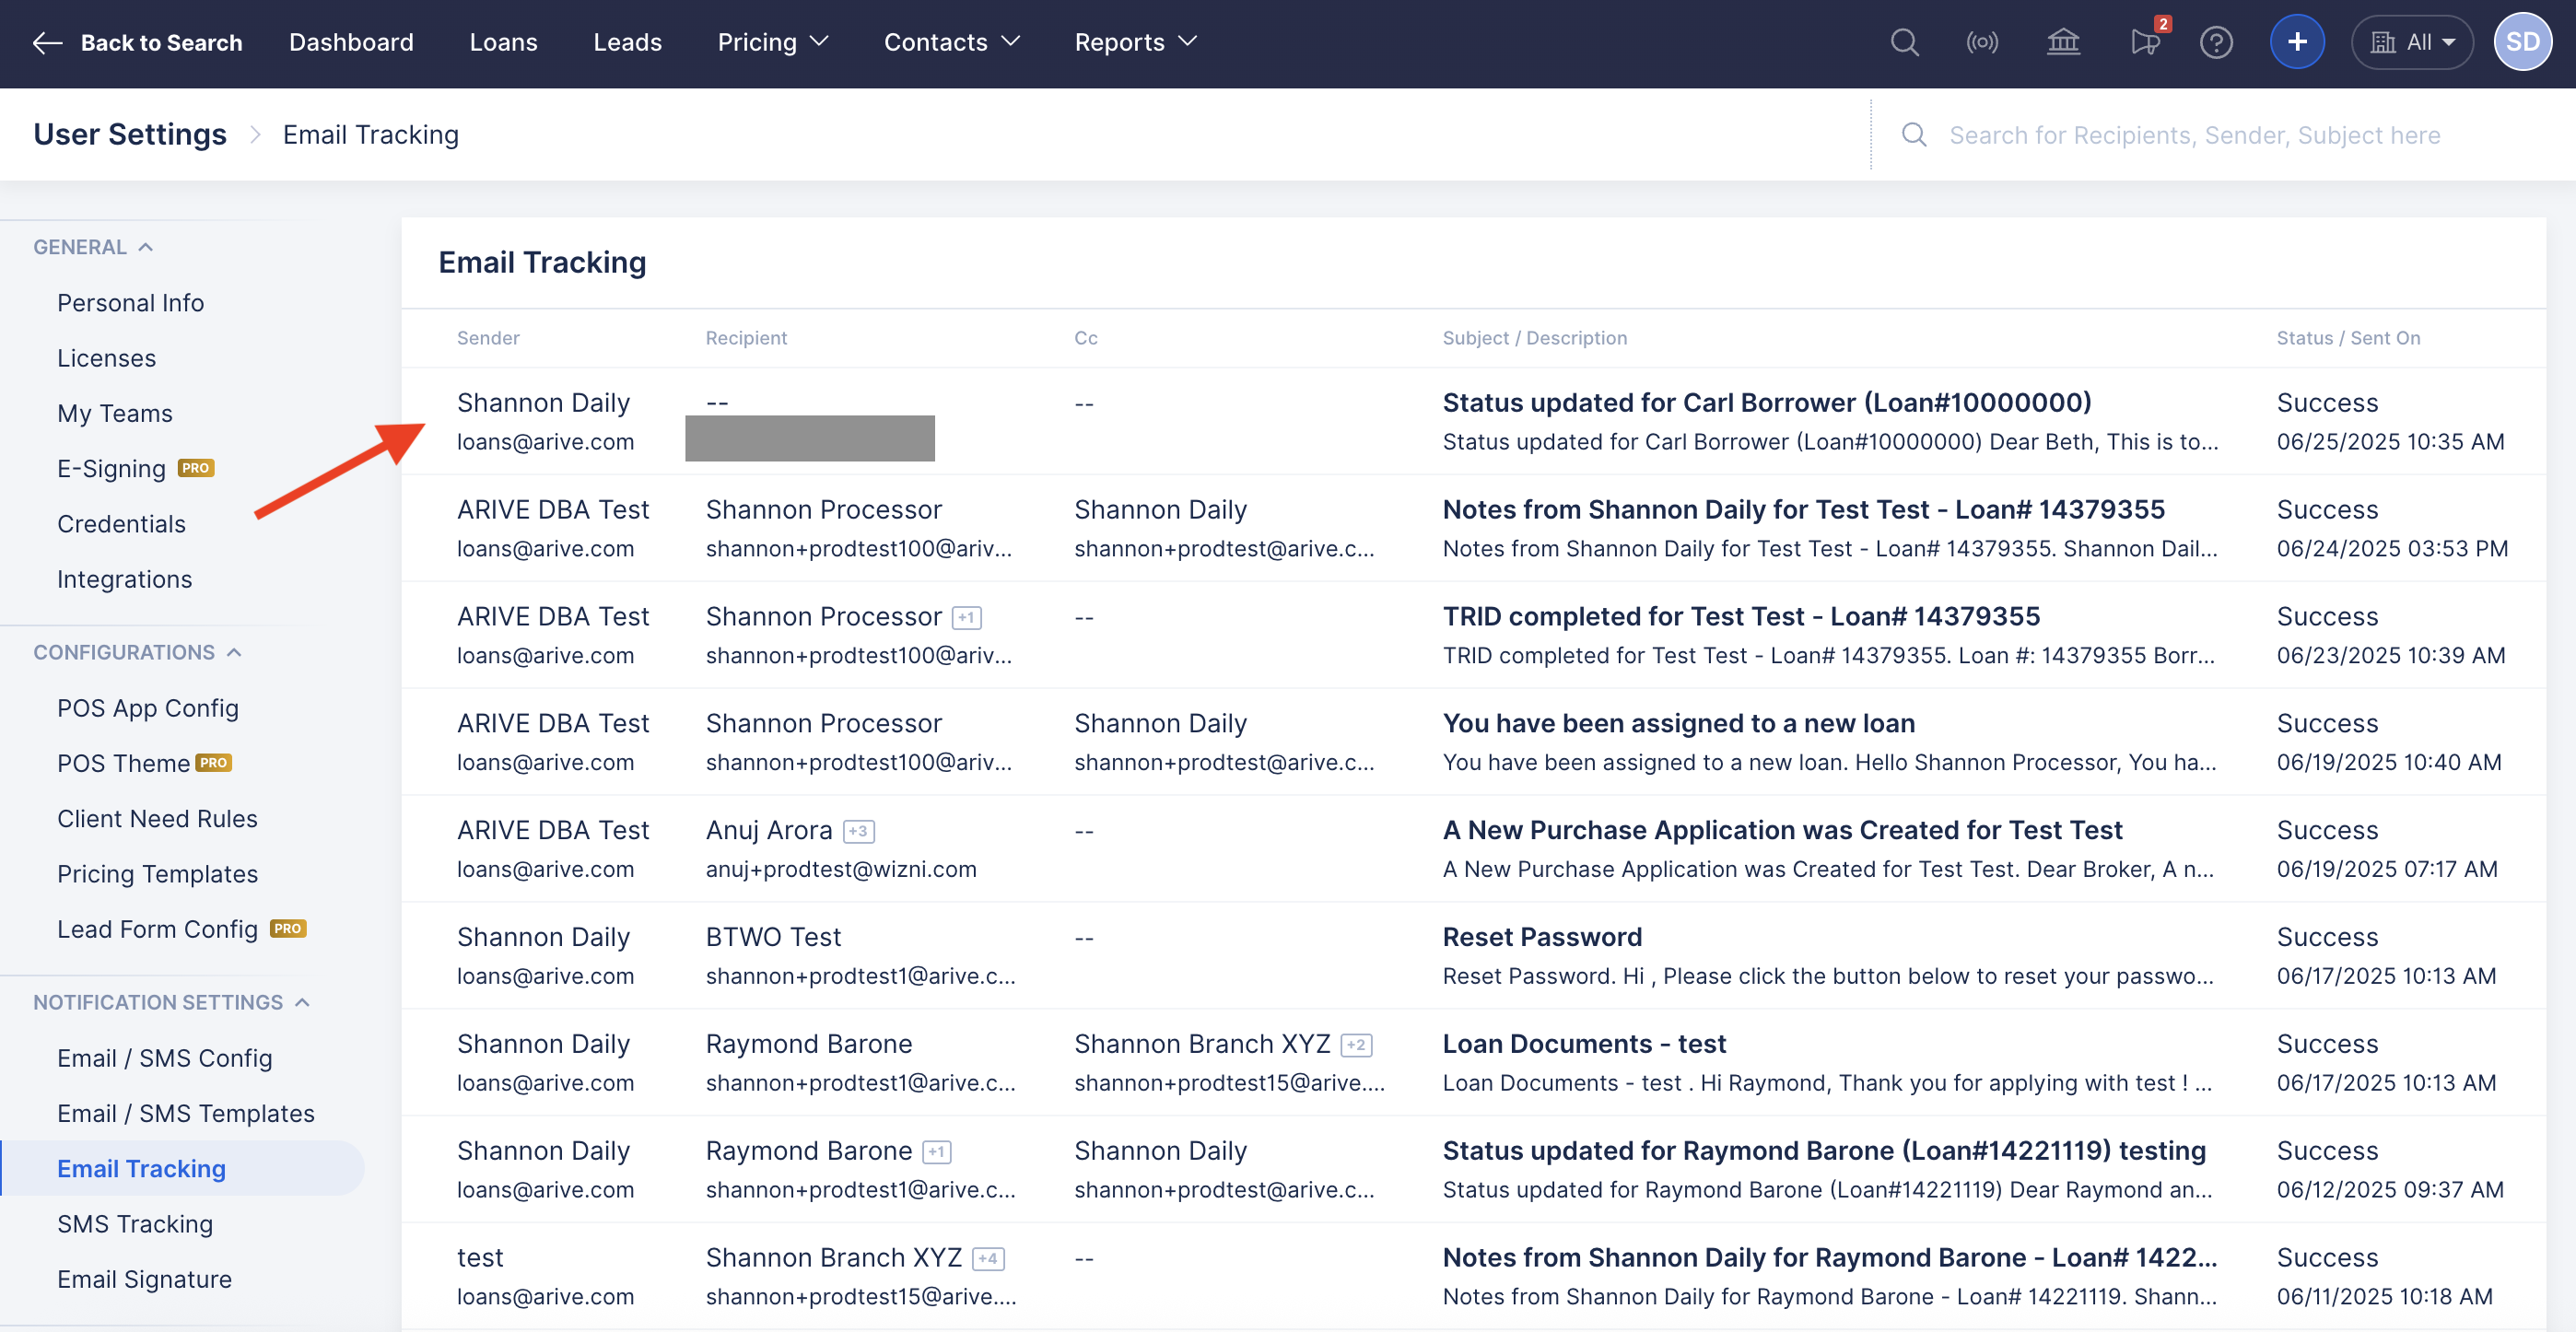
Task: Click the Back to Search arrow
Action: pyautogui.click(x=47, y=42)
